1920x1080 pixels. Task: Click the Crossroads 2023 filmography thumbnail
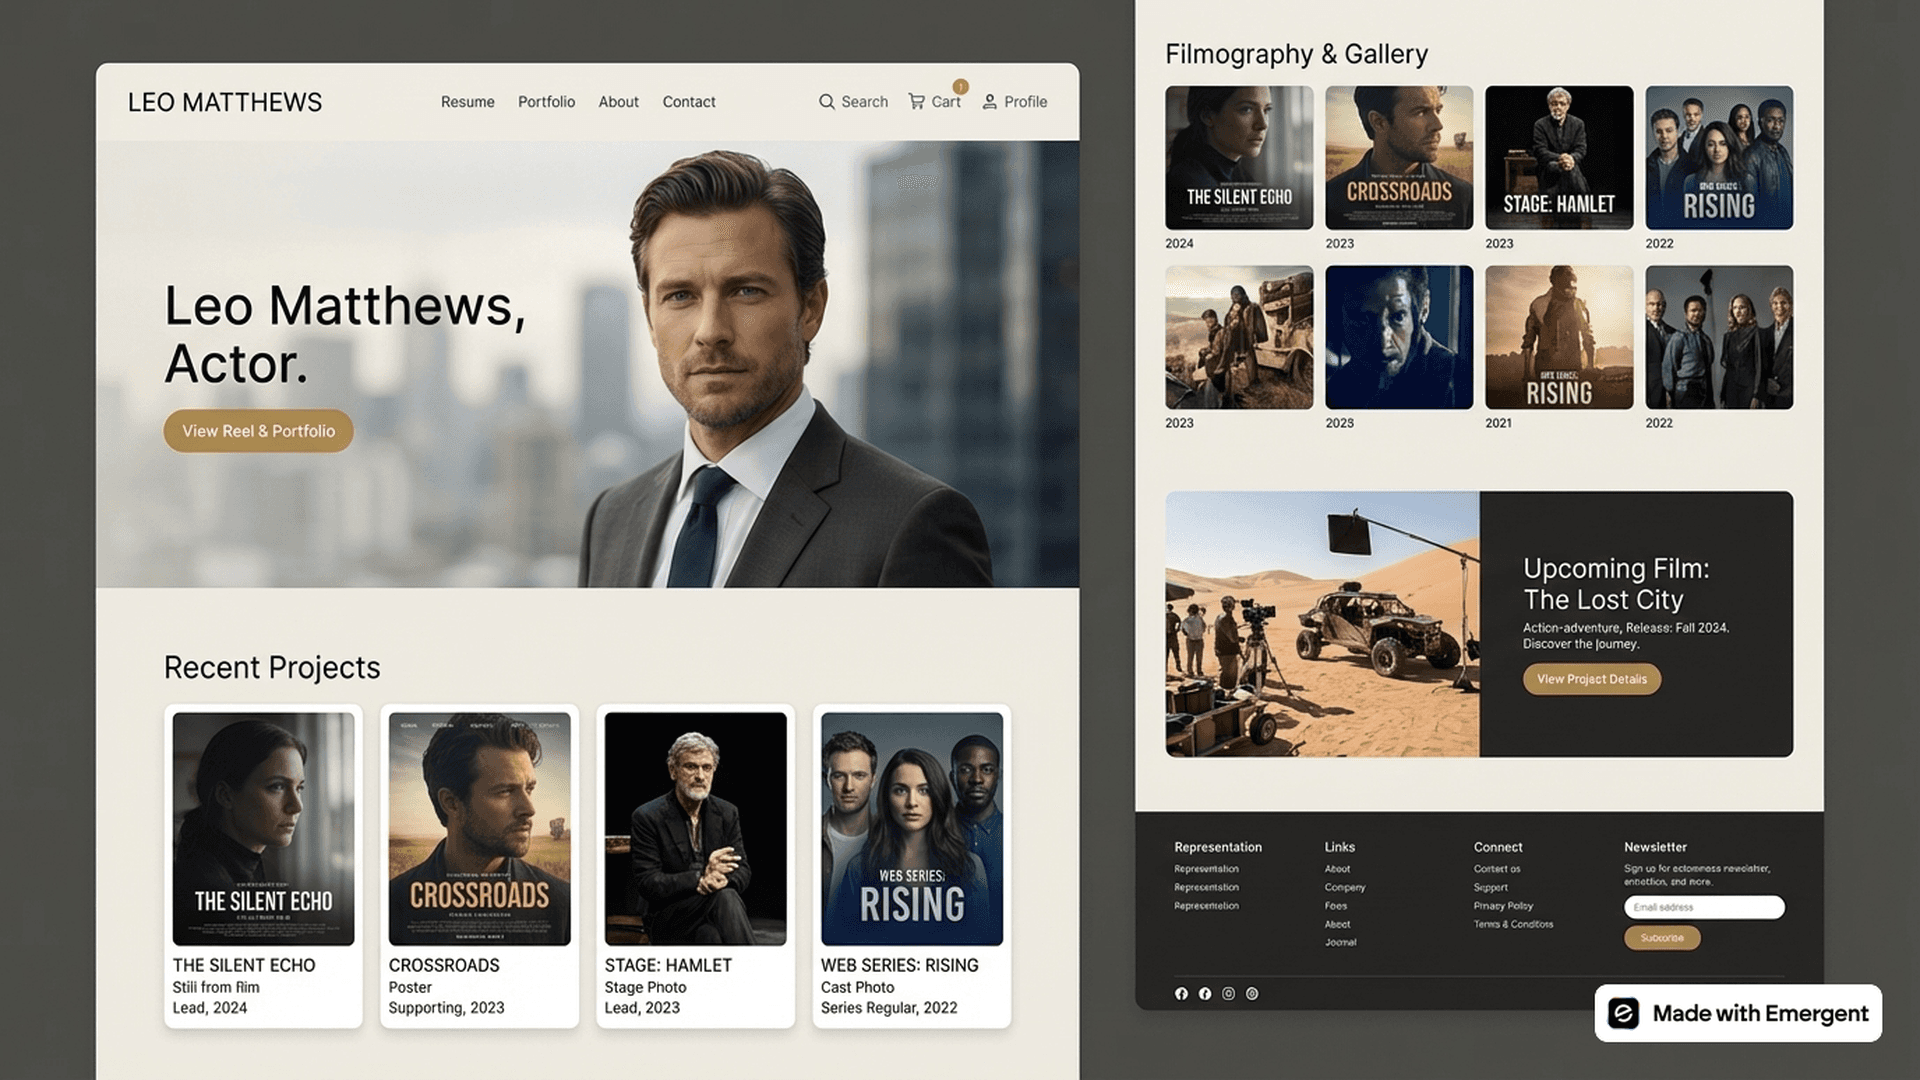click(x=1399, y=158)
